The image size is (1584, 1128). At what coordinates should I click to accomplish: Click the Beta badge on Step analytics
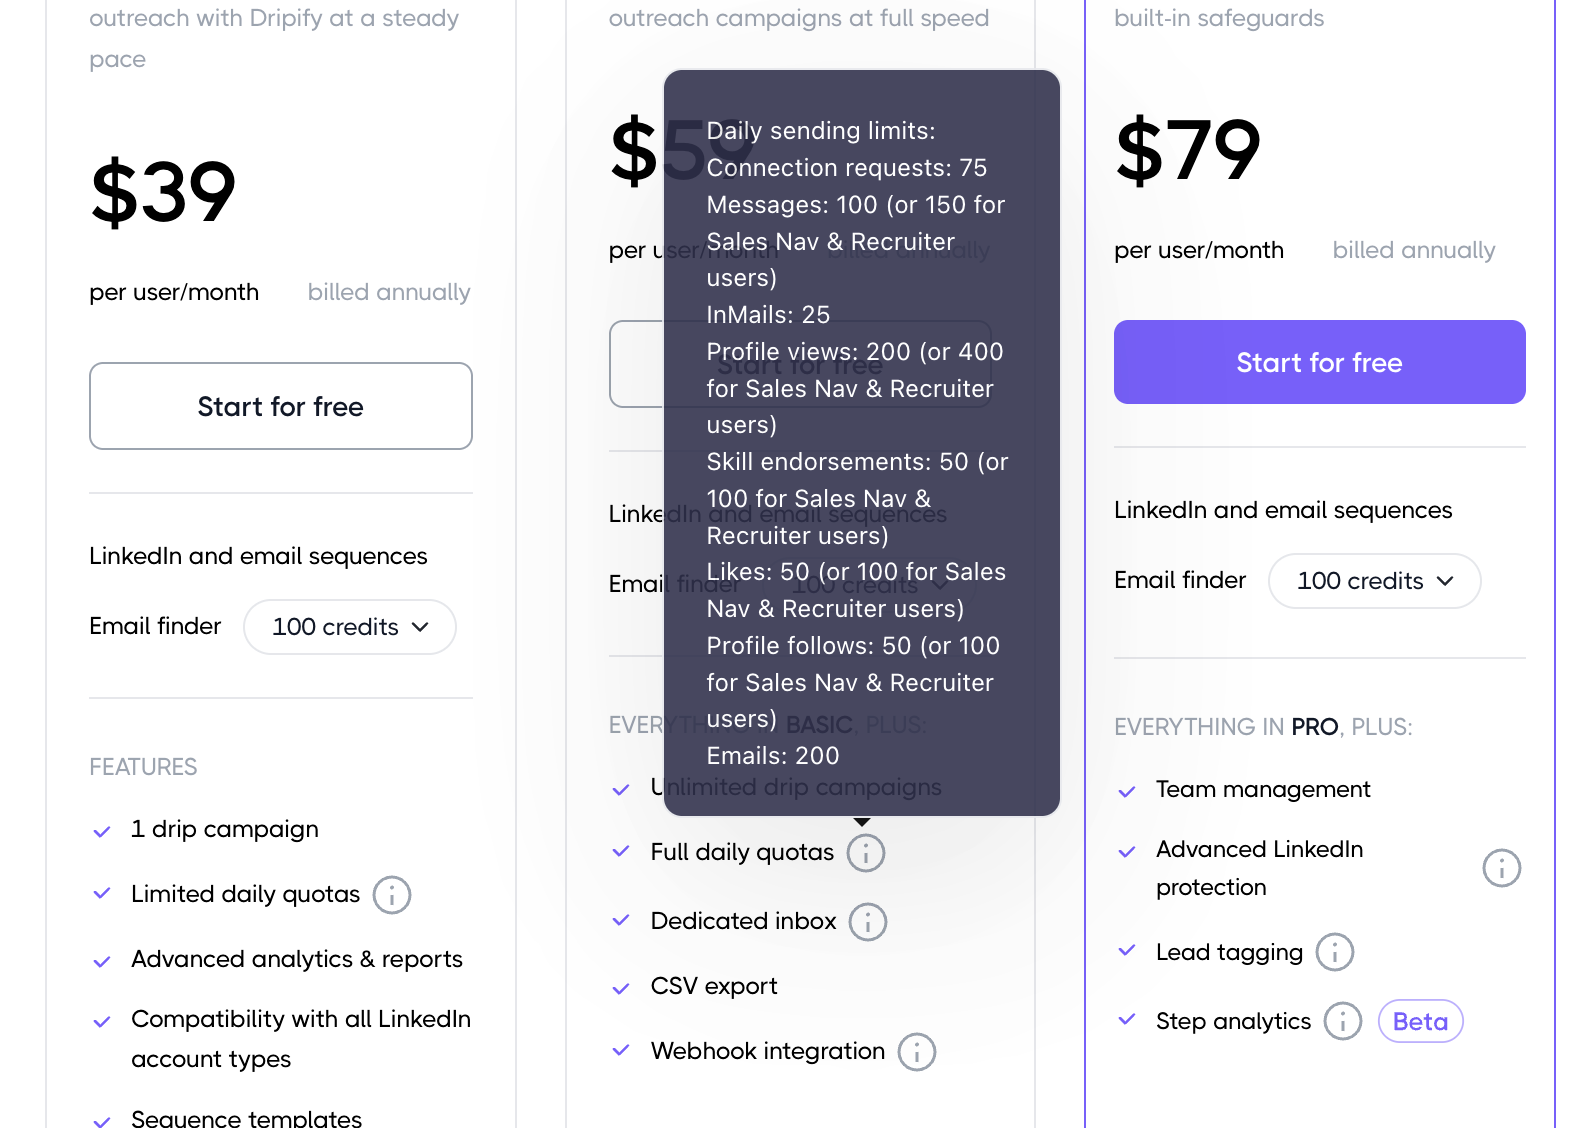coord(1420,1021)
